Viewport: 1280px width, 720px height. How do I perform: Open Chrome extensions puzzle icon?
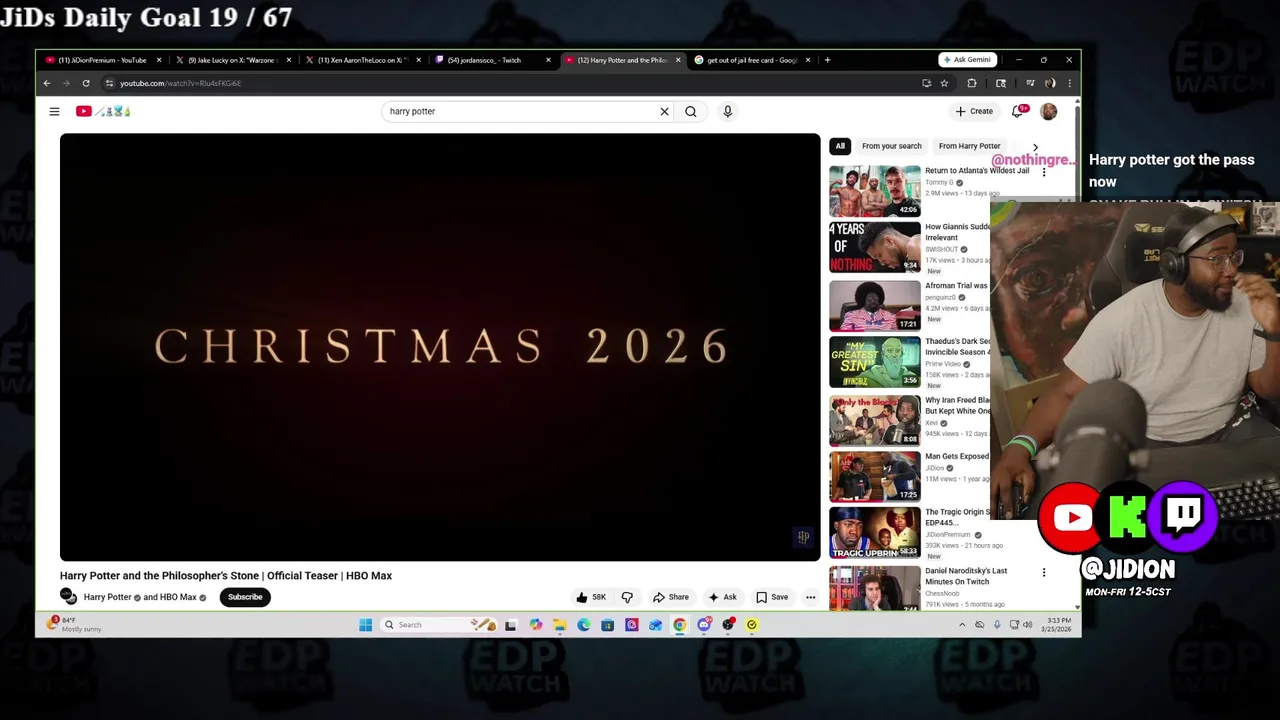tap(971, 83)
